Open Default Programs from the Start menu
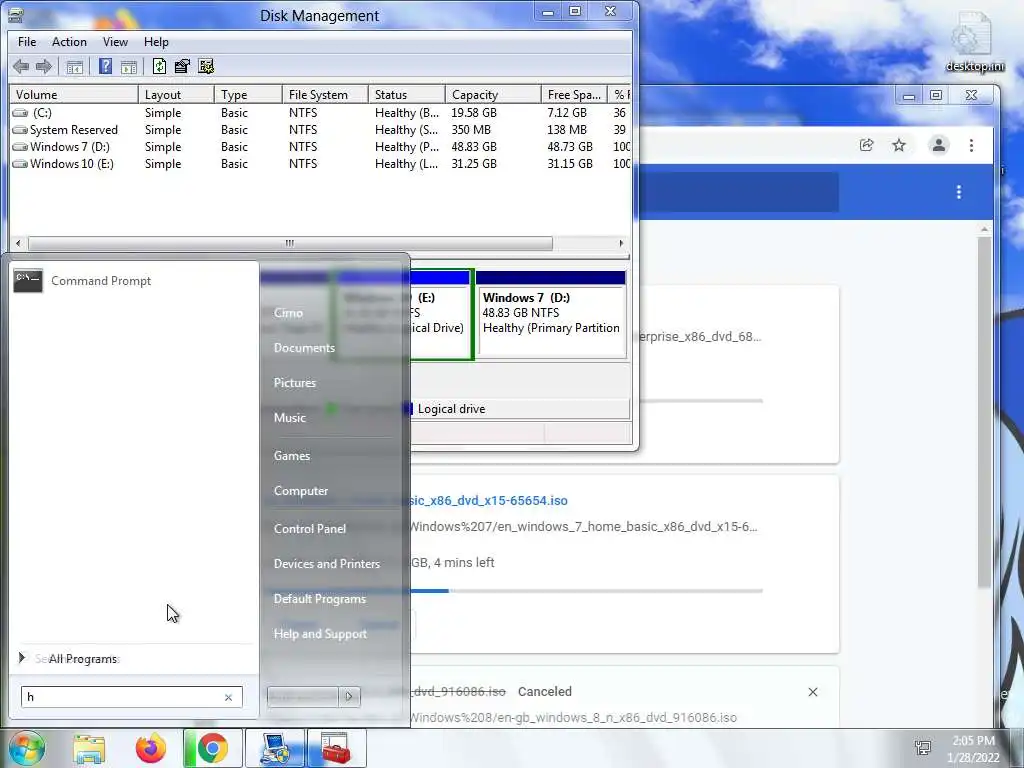 click(x=320, y=599)
